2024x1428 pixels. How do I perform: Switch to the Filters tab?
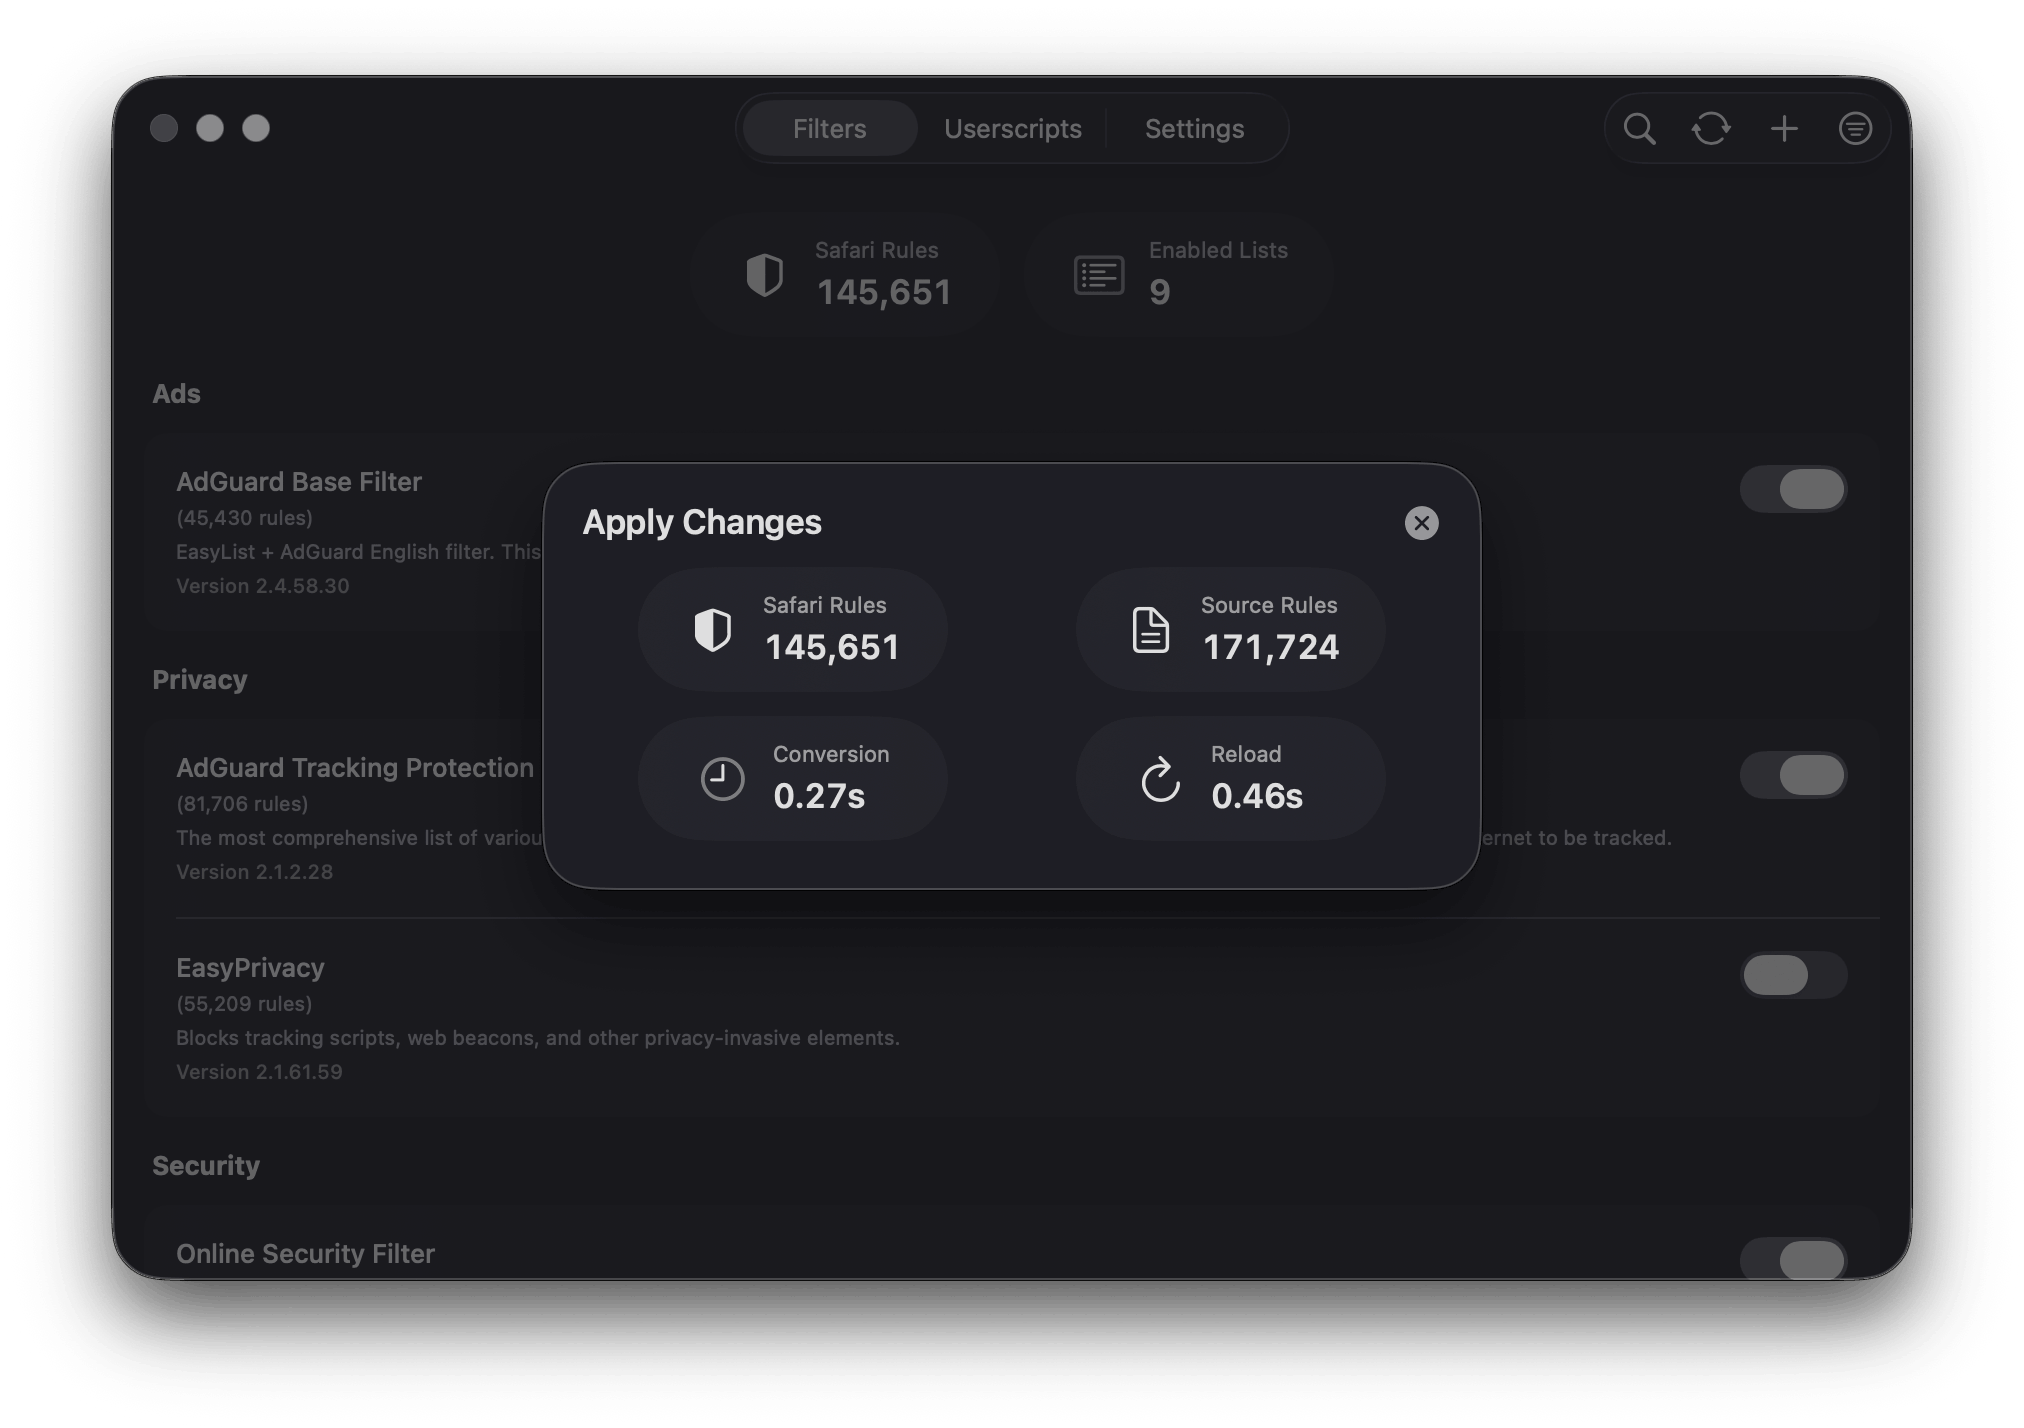tap(830, 129)
